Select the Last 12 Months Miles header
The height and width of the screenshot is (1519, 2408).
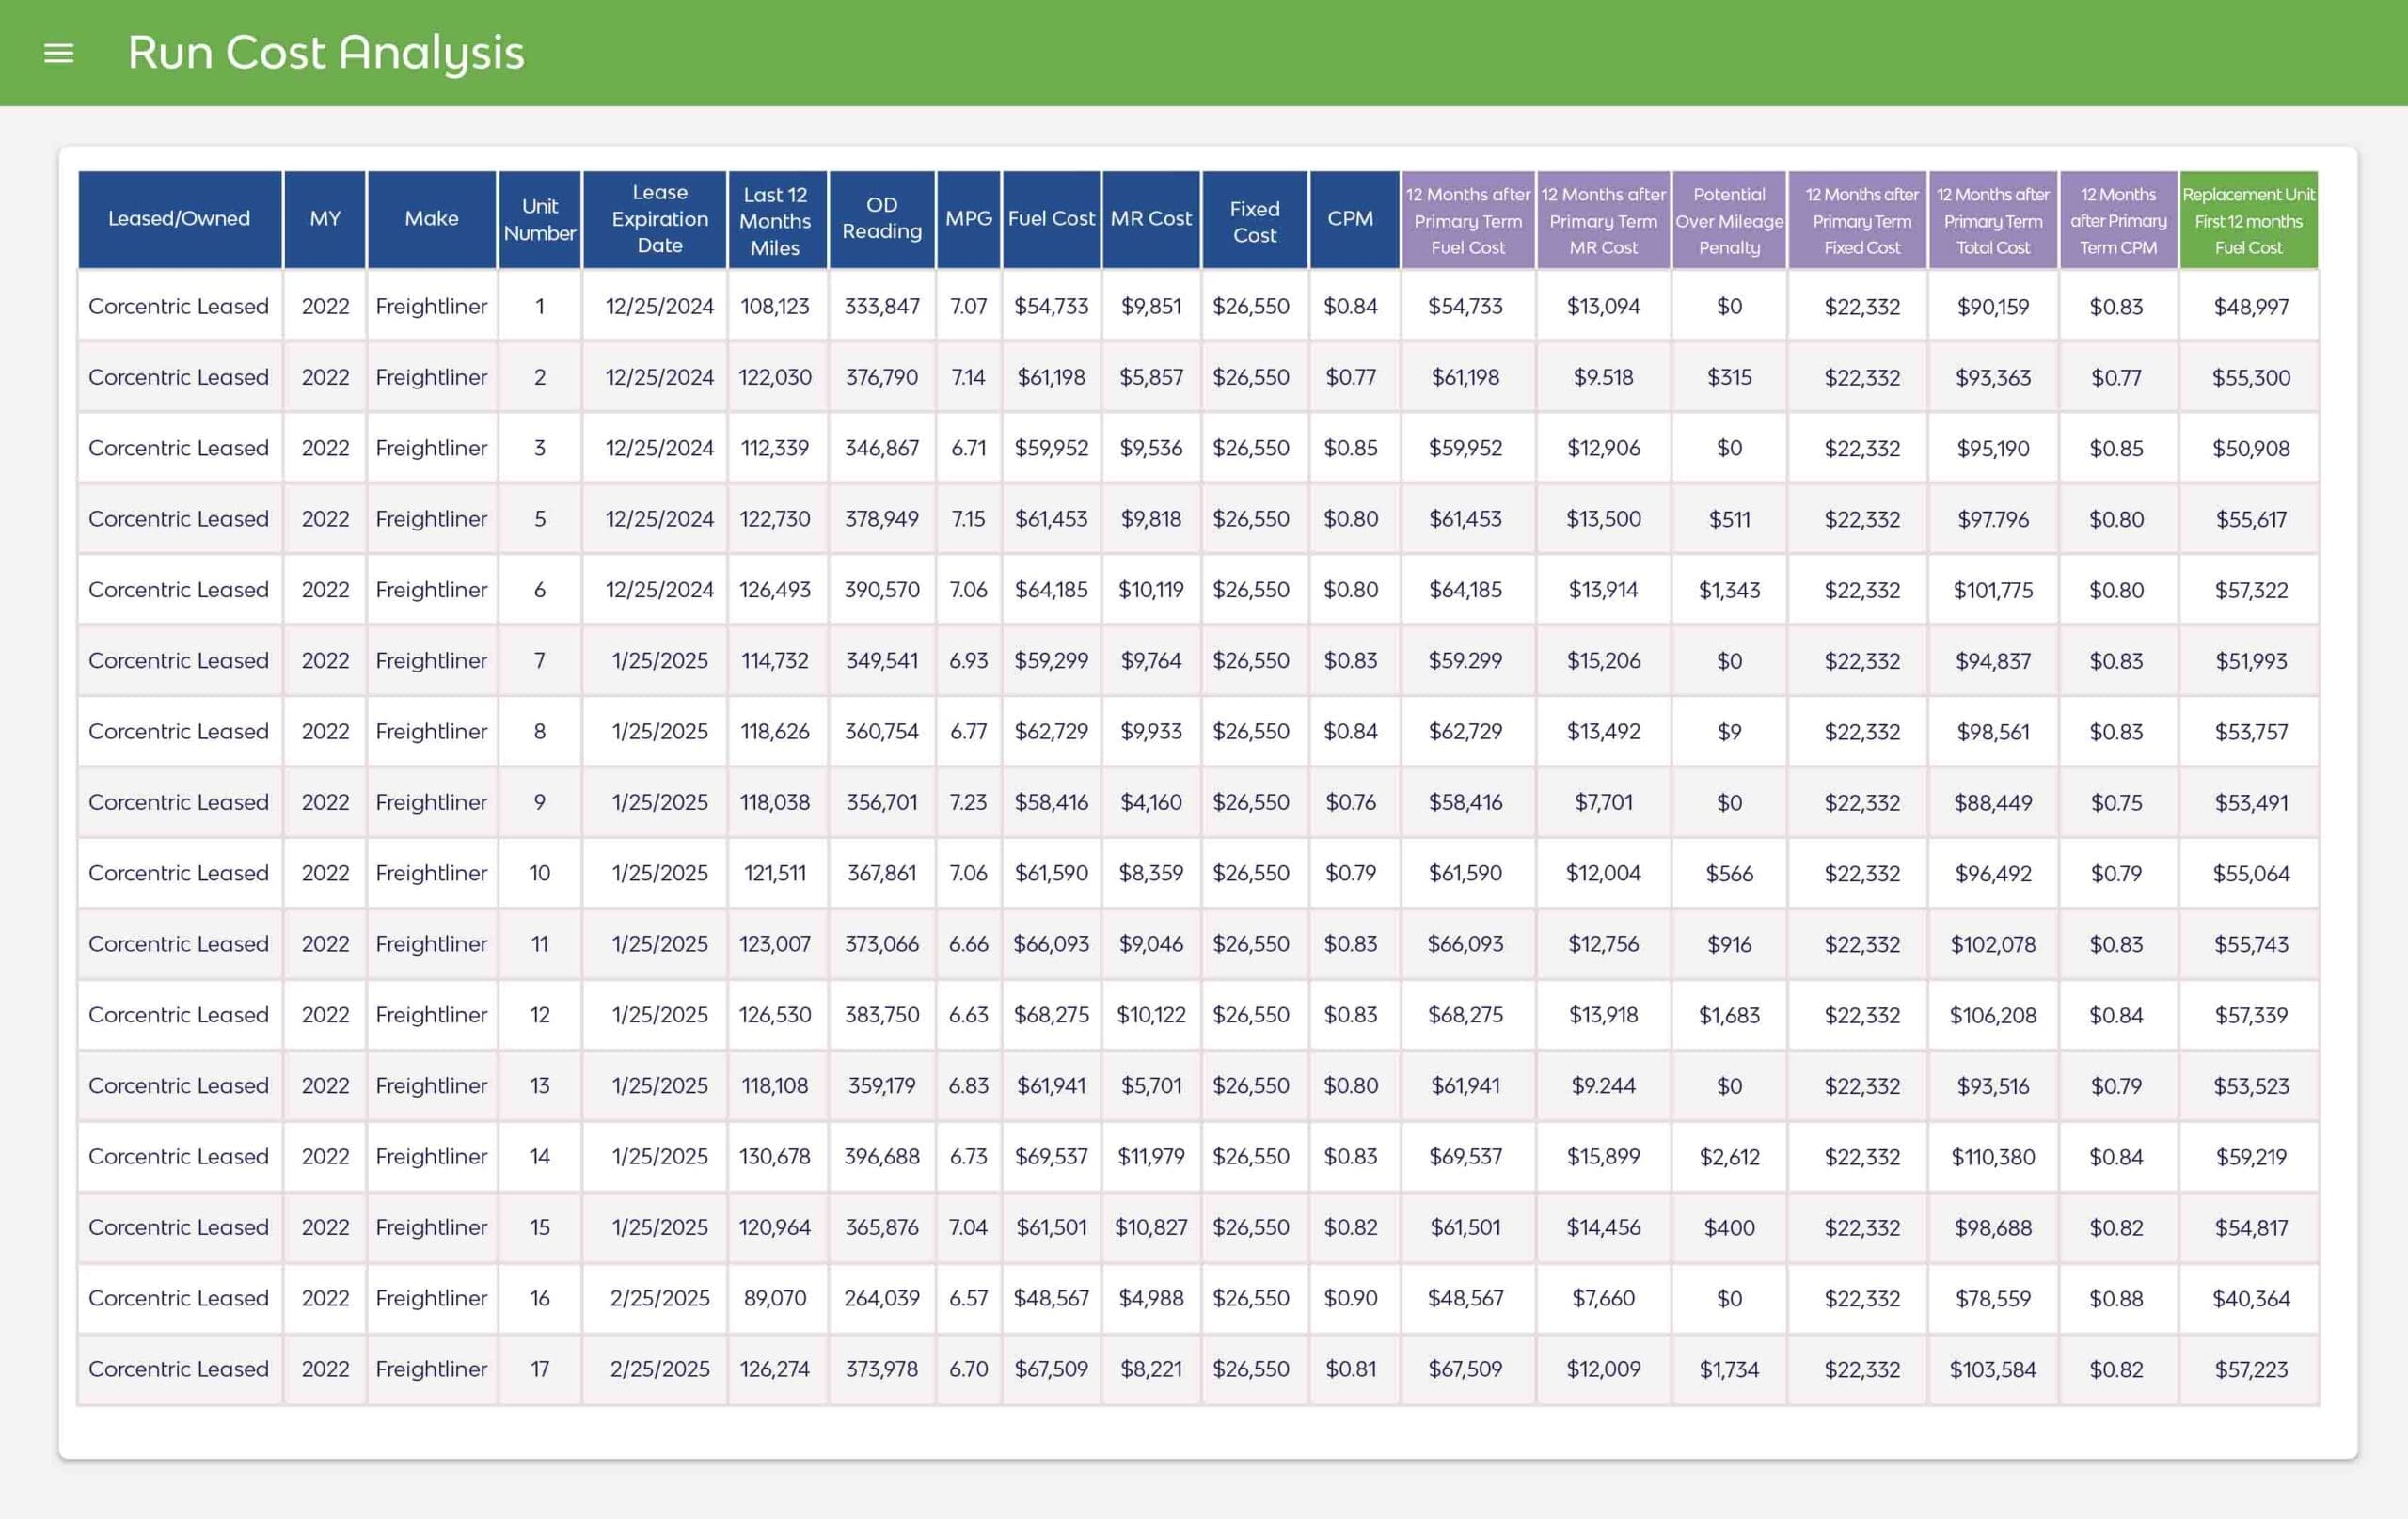tap(775, 221)
